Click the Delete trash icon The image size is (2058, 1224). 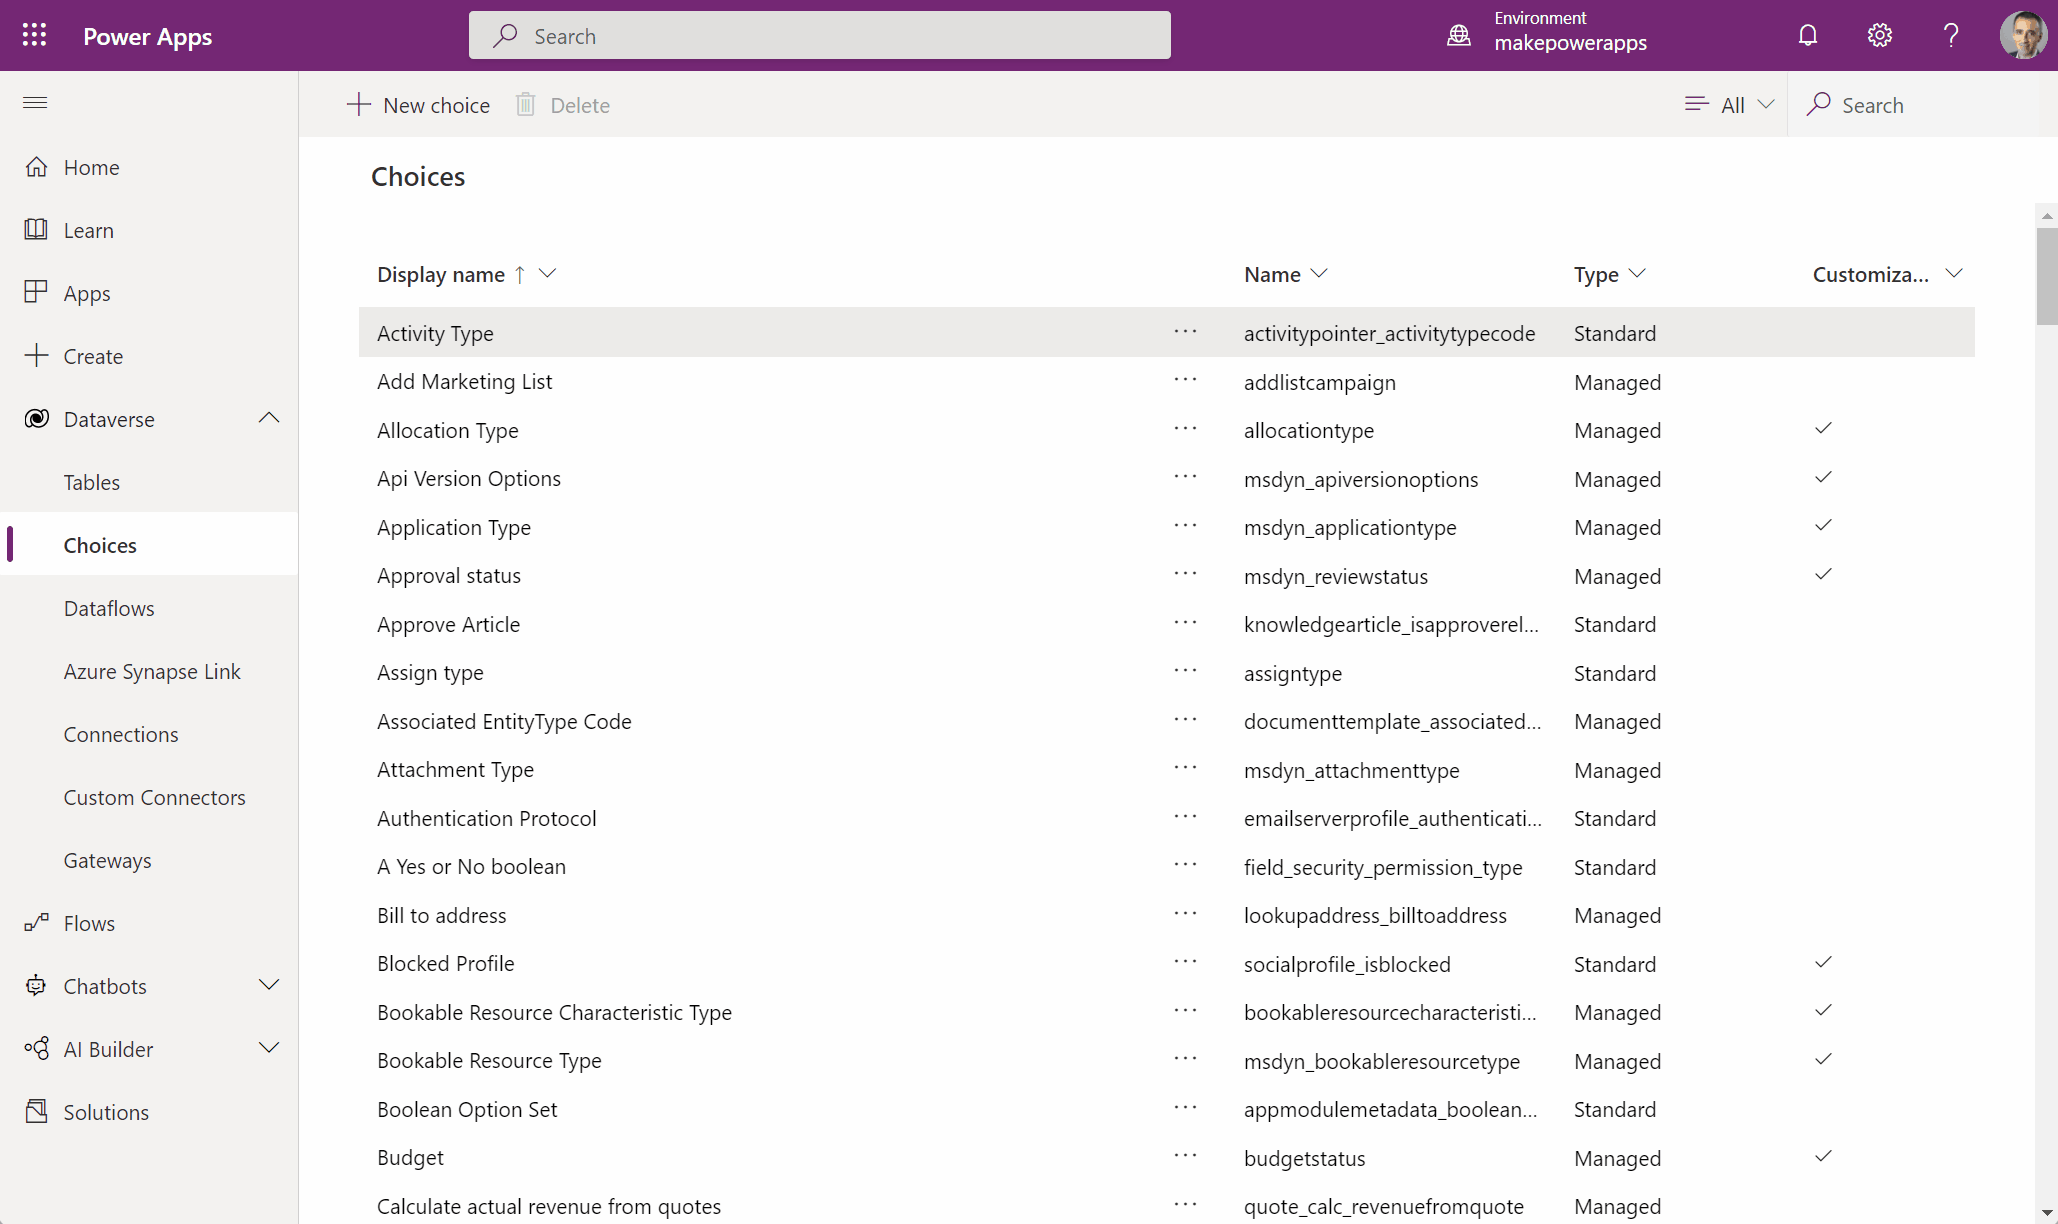pos(525,105)
